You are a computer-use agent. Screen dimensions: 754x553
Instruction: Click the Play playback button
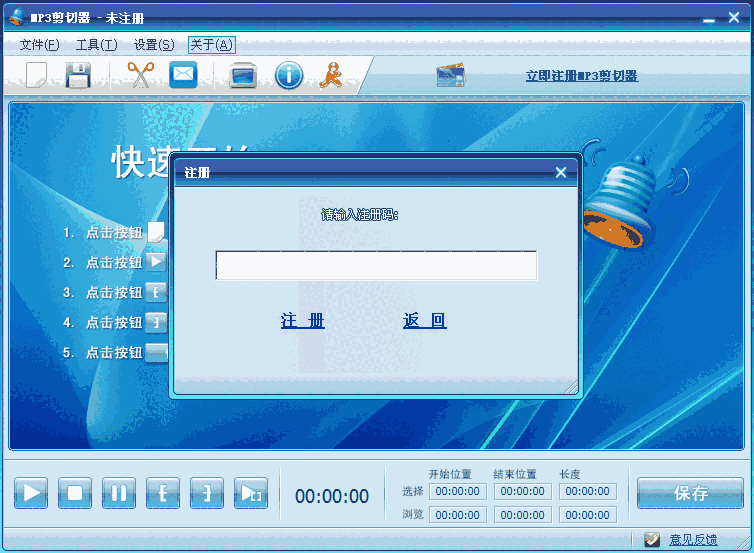pos(31,493)
